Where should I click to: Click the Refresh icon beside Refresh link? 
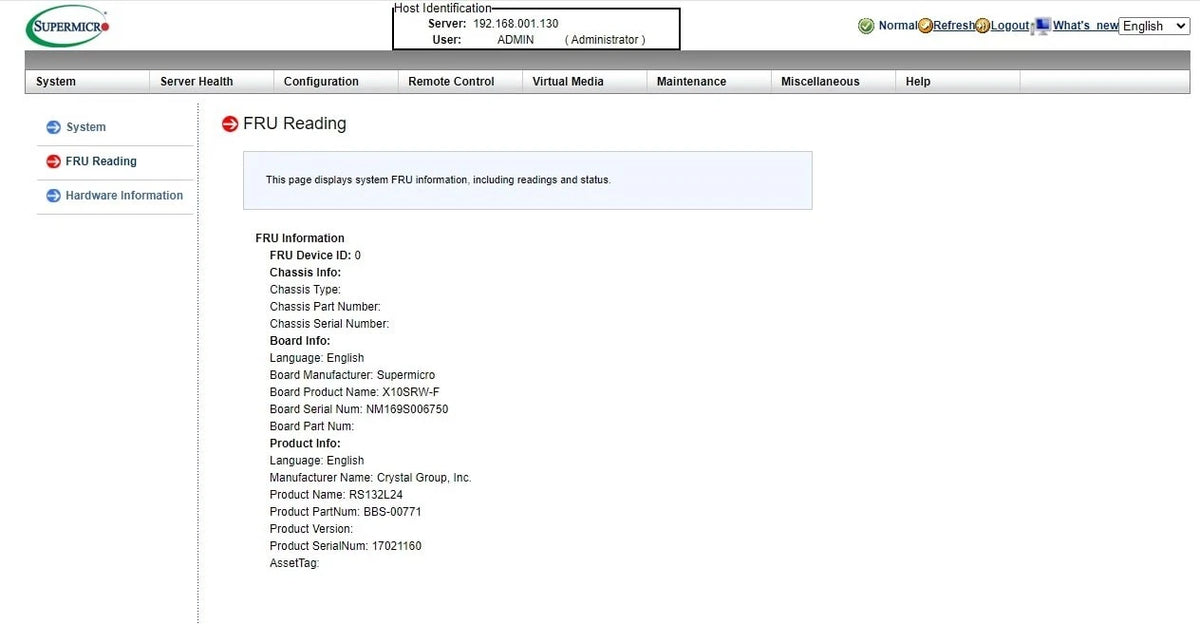(x=926, y=26)
